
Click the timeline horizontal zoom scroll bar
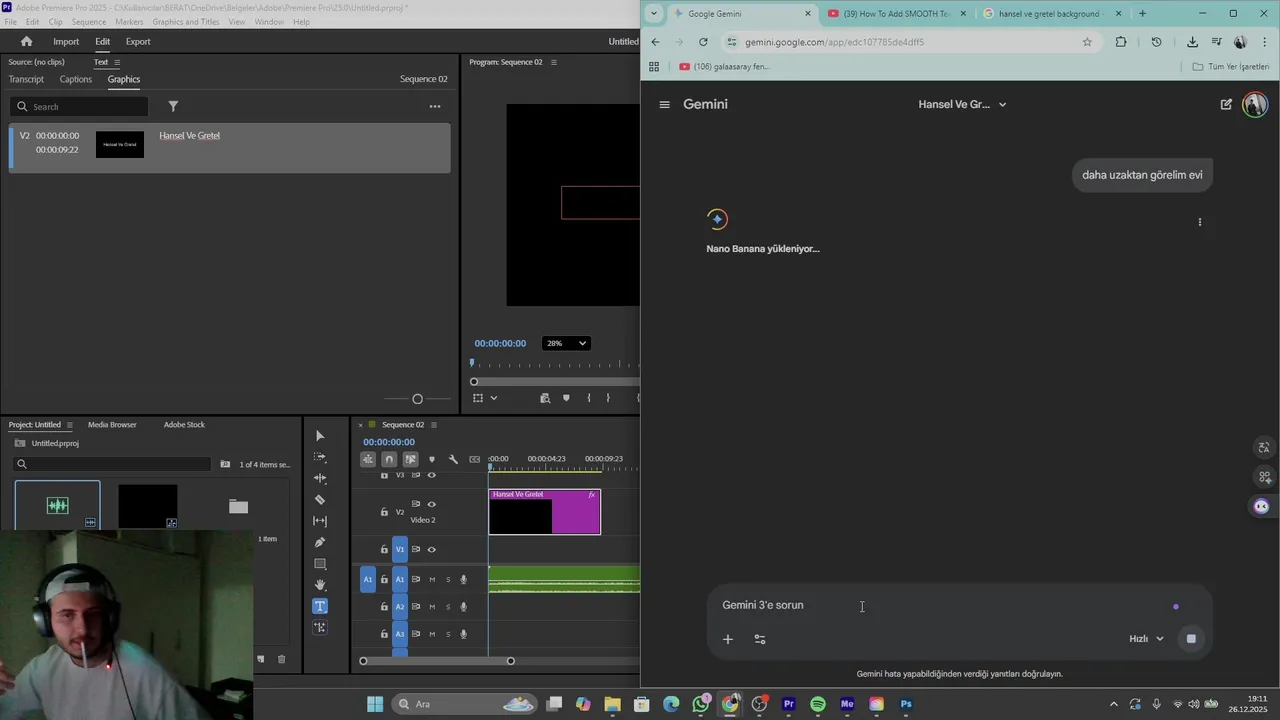(x=437, y=661)
